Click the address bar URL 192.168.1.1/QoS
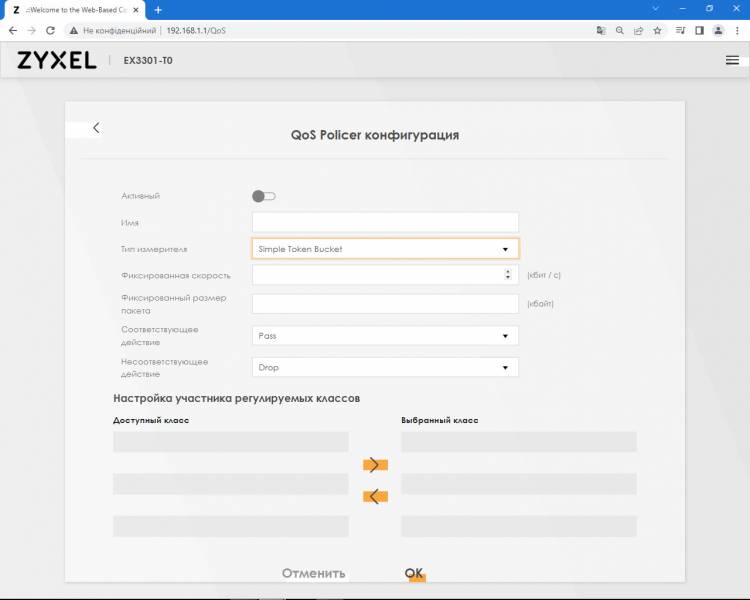The width and height of the screenshot is (750, 600). (x=196, y=31)
